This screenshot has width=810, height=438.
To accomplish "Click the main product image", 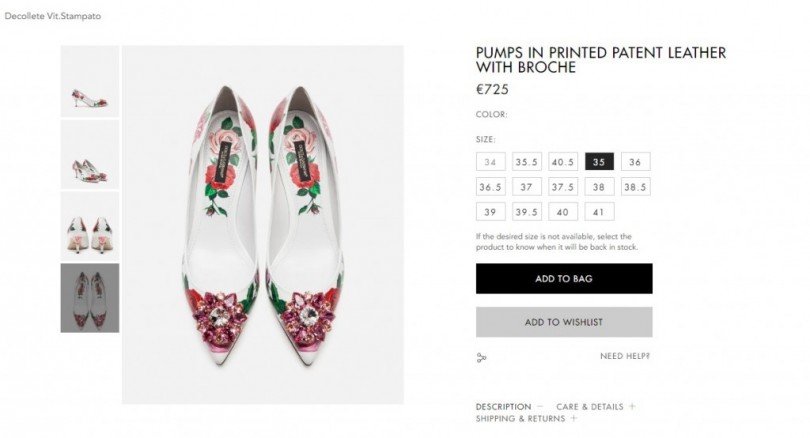I will [263, 224].
